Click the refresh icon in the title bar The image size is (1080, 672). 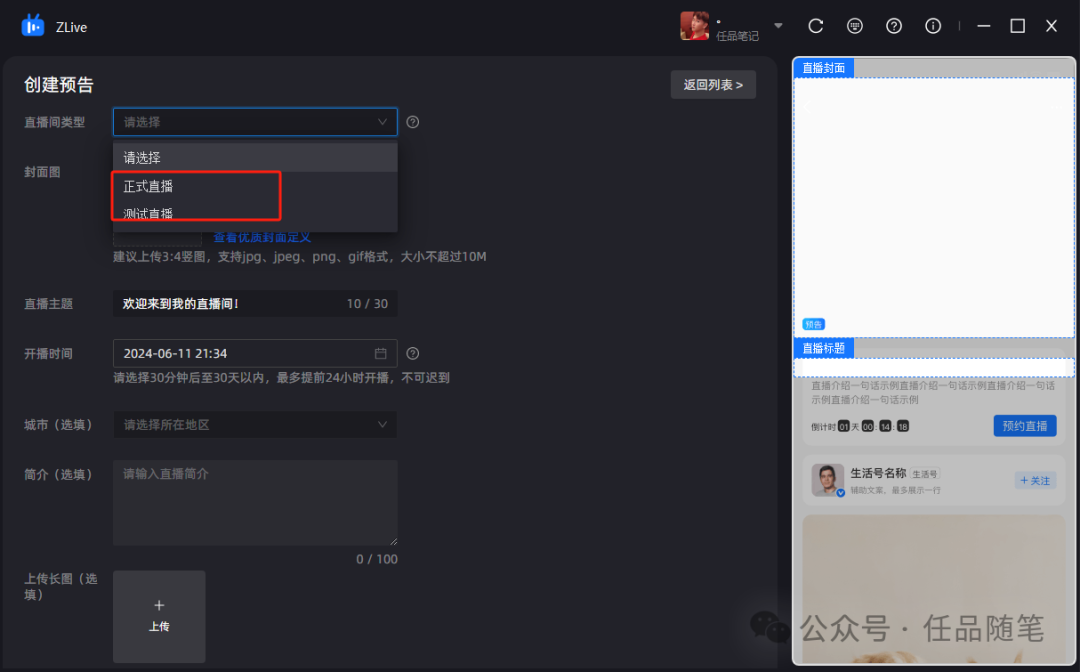815,26
